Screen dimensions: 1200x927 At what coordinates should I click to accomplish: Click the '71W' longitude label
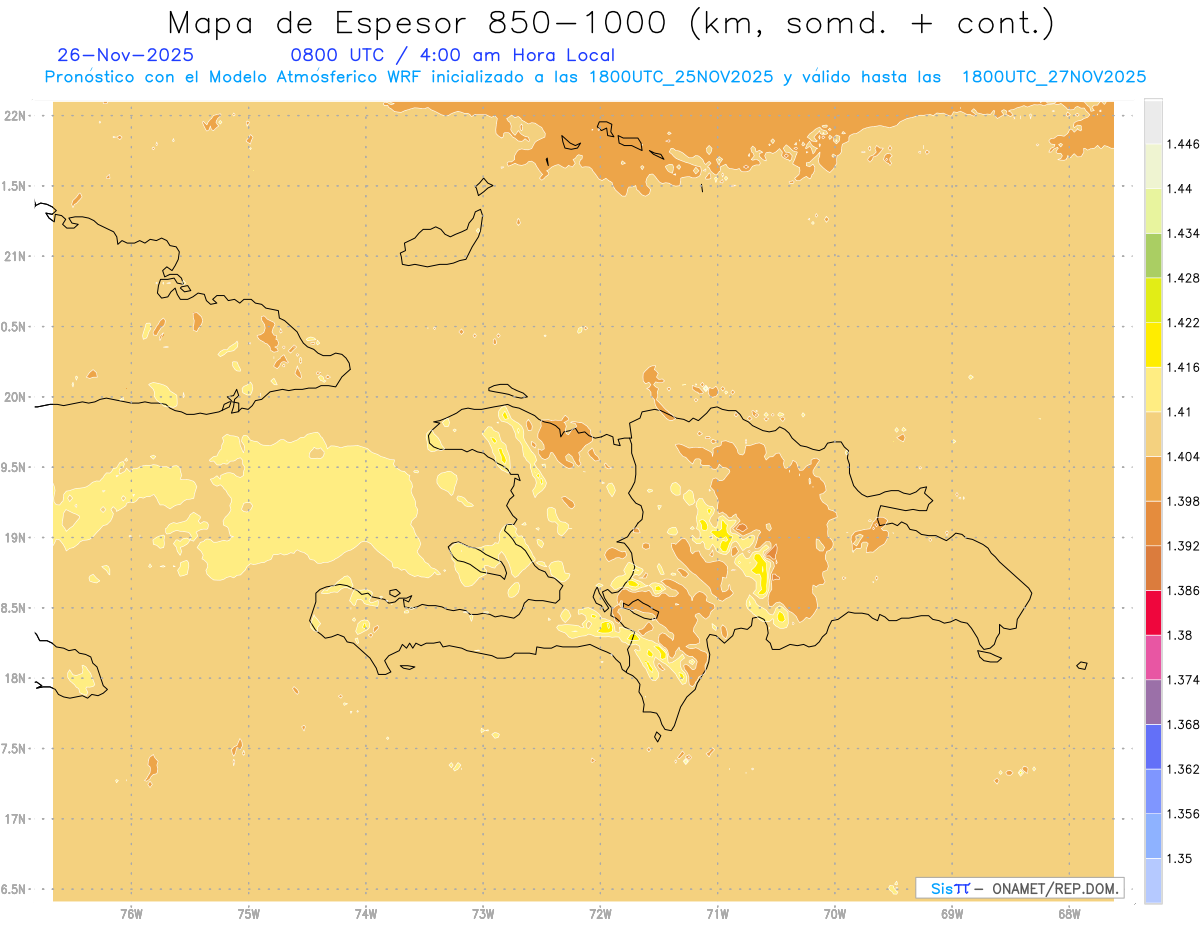click(x=717, y=914)
